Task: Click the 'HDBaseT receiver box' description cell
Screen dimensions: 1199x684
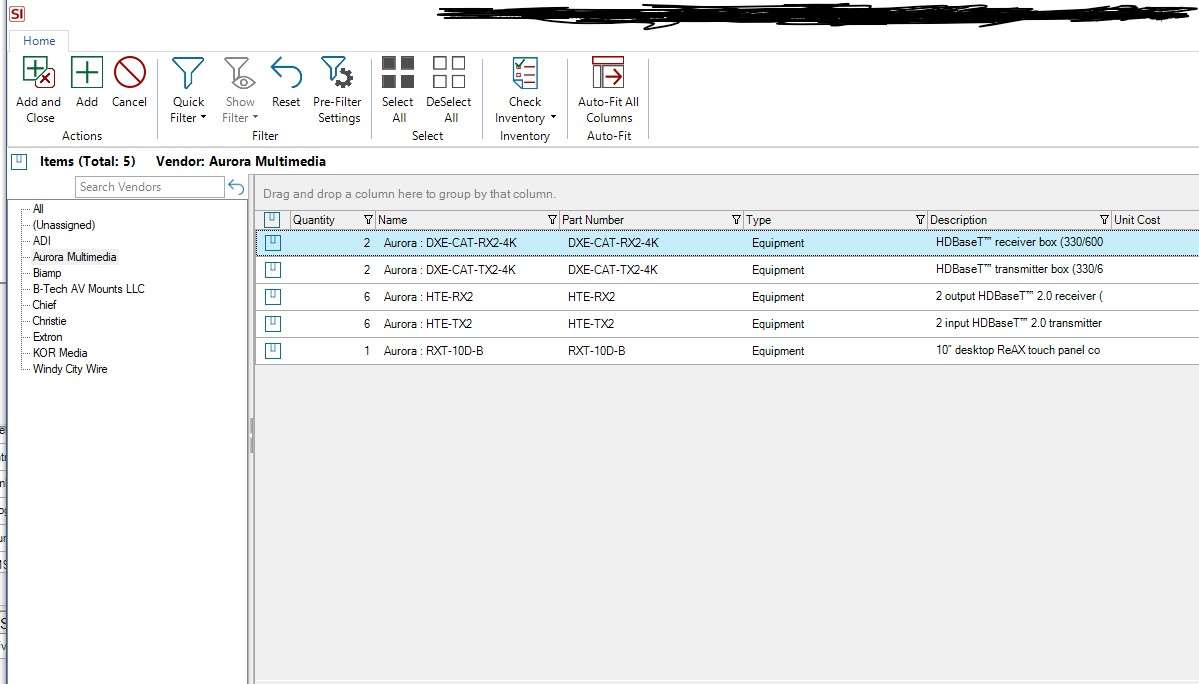Action: (x=1019, y=242)
